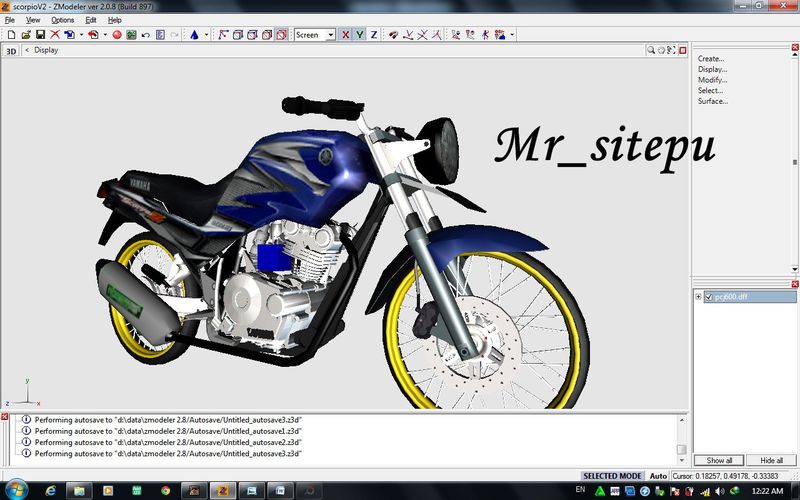The image size is (800, 500).
Task: Click the viewport maximize red square icon
Action: click(x=683, y=50)
